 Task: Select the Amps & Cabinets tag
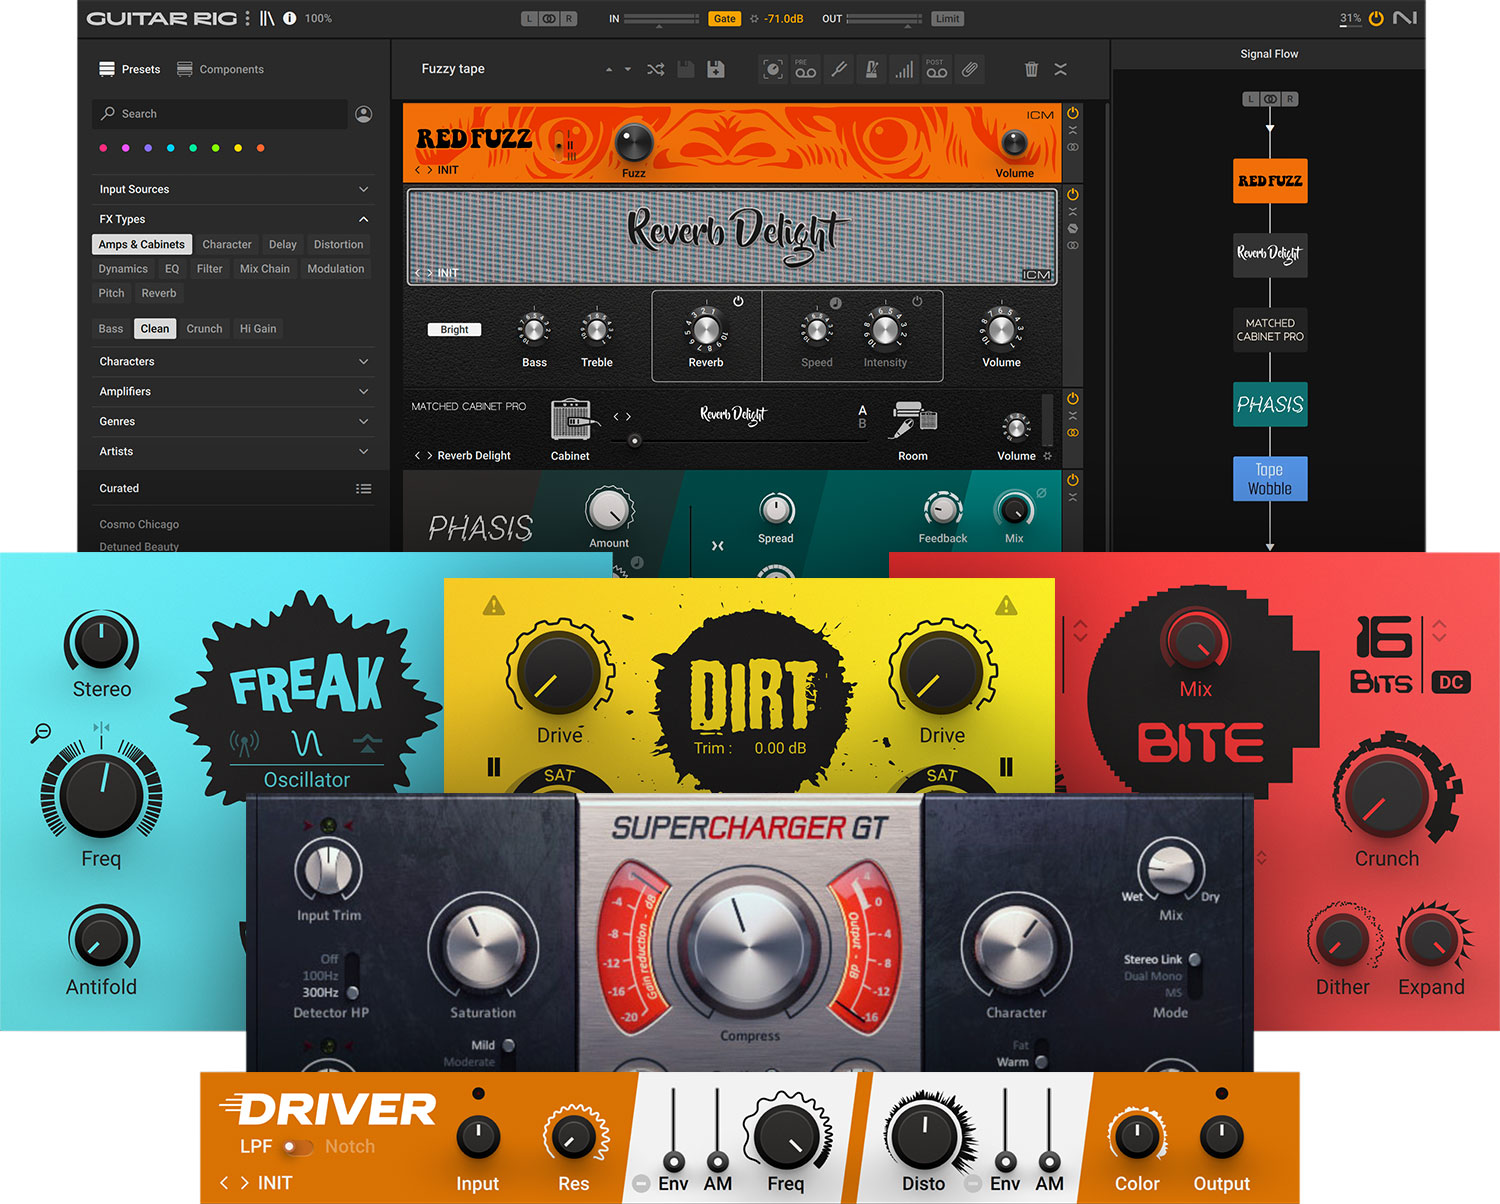pyautogui.click(x=141, y=244)
